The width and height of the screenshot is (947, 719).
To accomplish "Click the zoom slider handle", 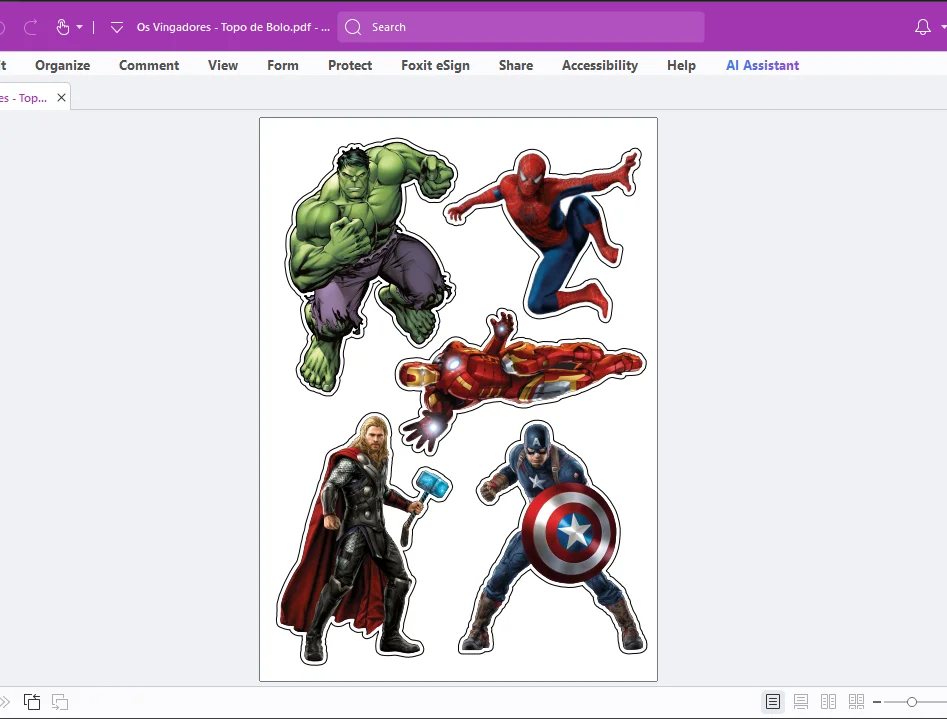I will [912, 702].
